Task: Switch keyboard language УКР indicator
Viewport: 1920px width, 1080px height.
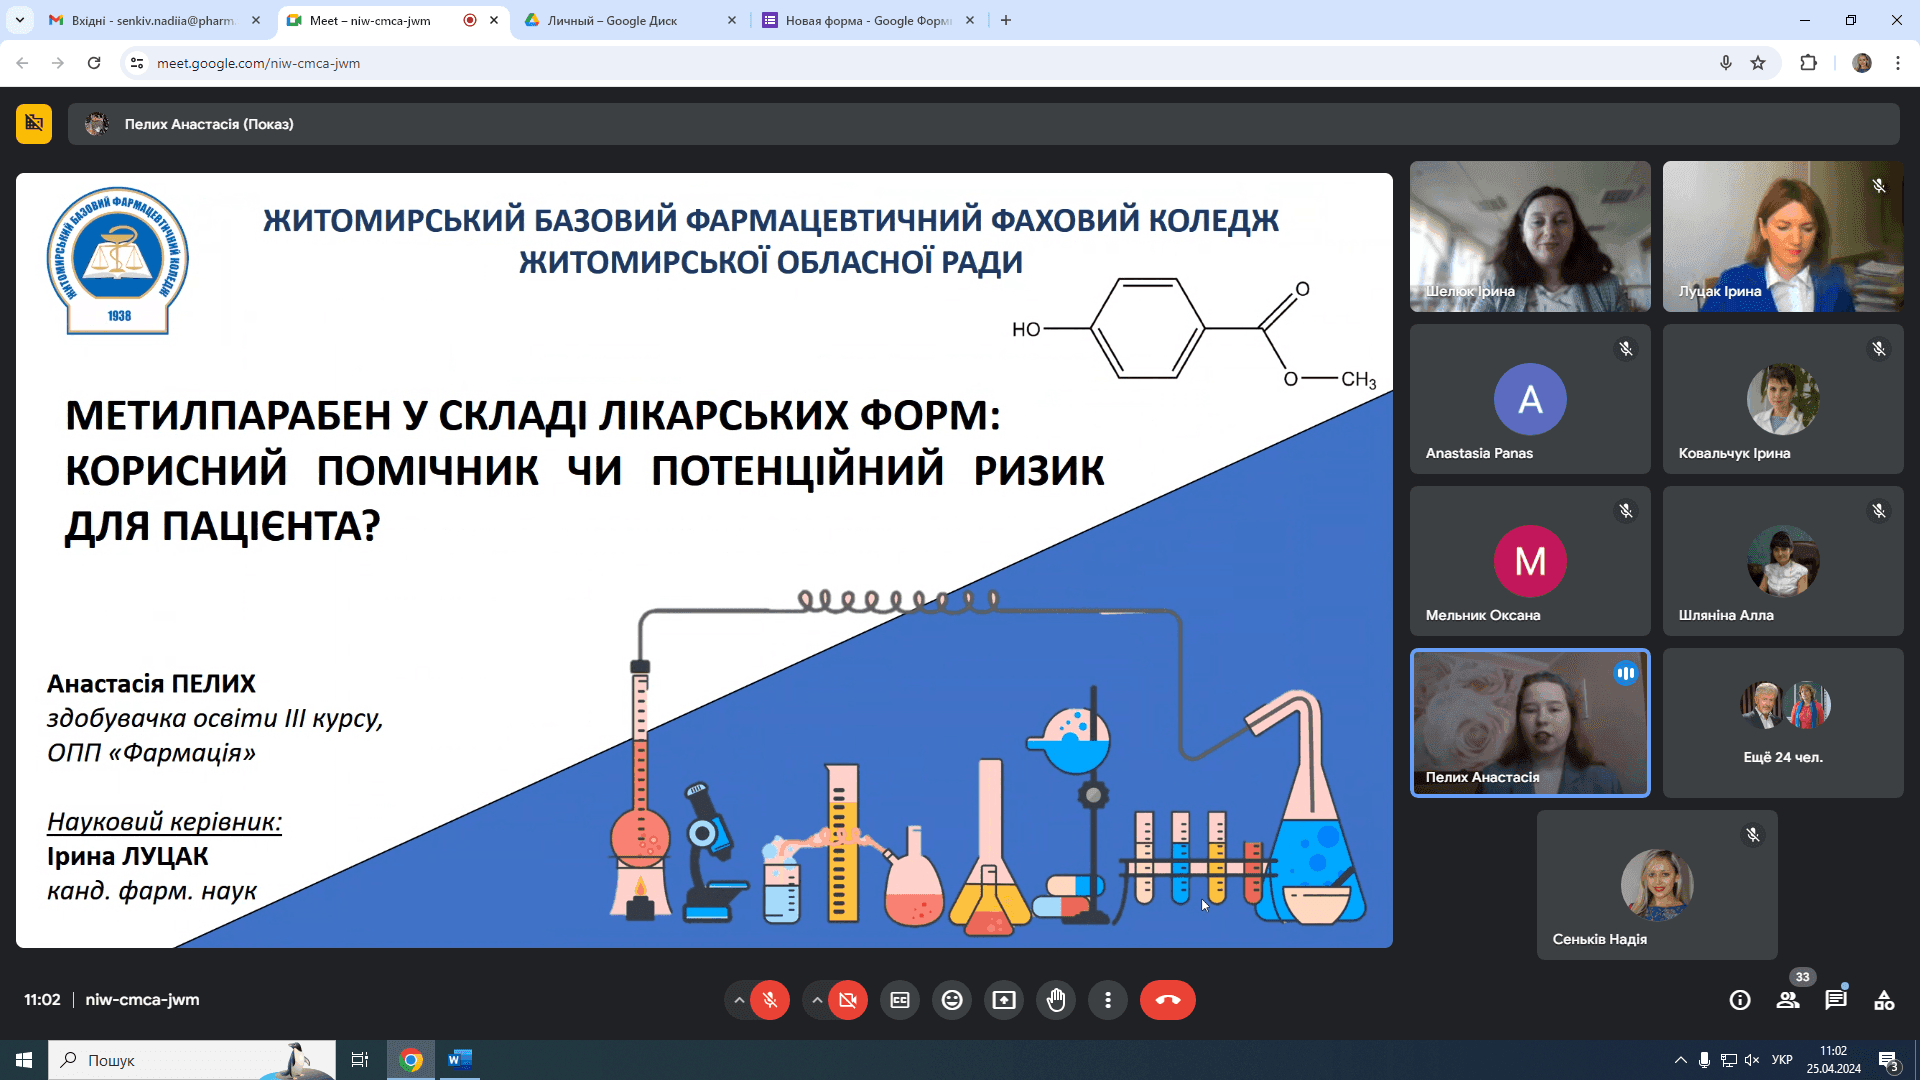Action: (1782, 1060)
